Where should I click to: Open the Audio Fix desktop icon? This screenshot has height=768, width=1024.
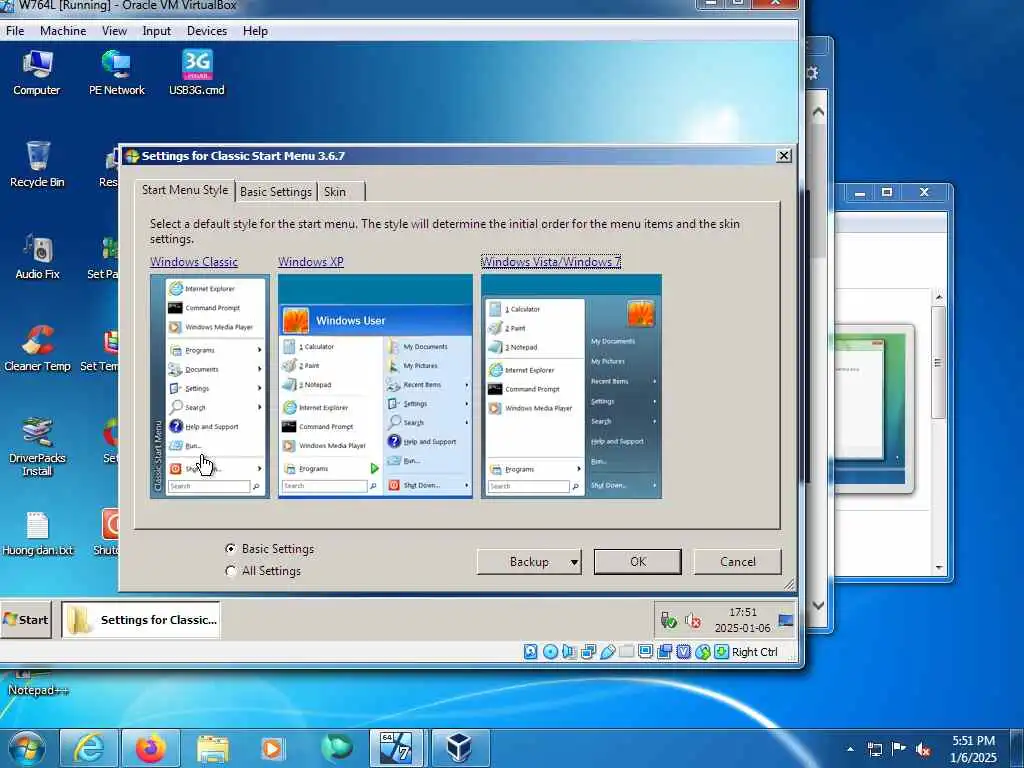(37, 257)
